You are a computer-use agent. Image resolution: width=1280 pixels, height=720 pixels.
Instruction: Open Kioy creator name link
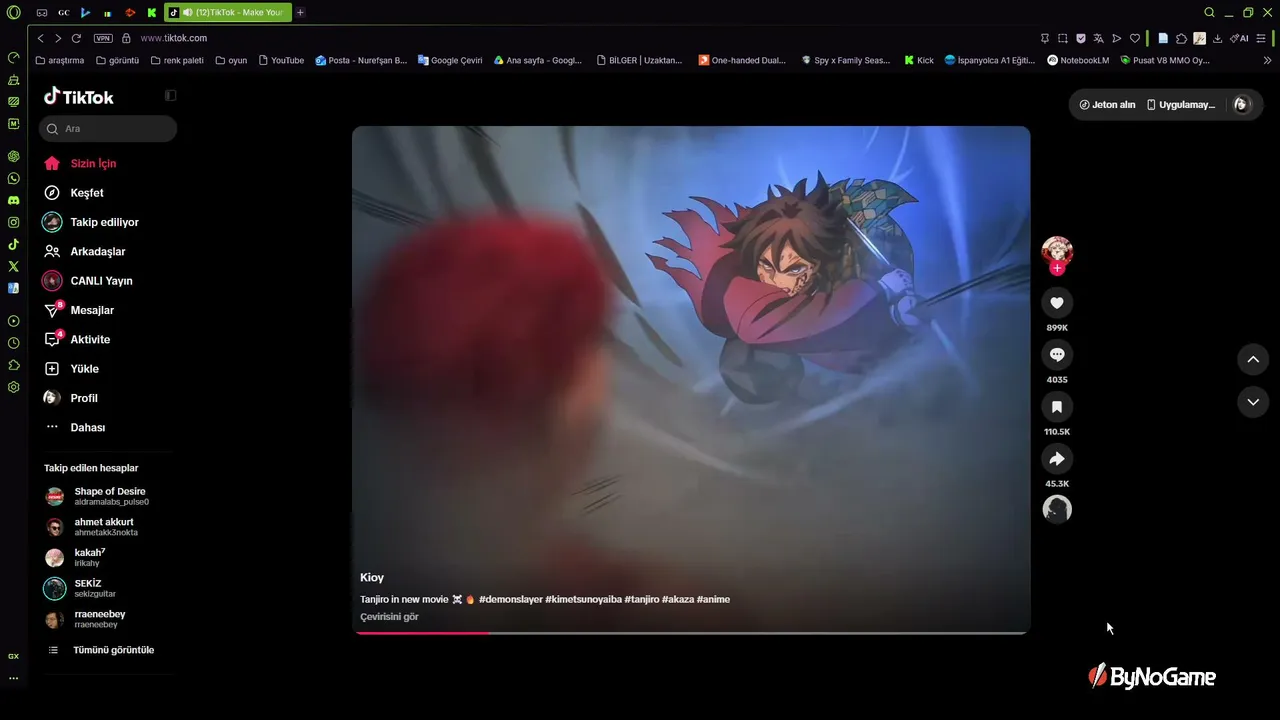tap(372, 577)
